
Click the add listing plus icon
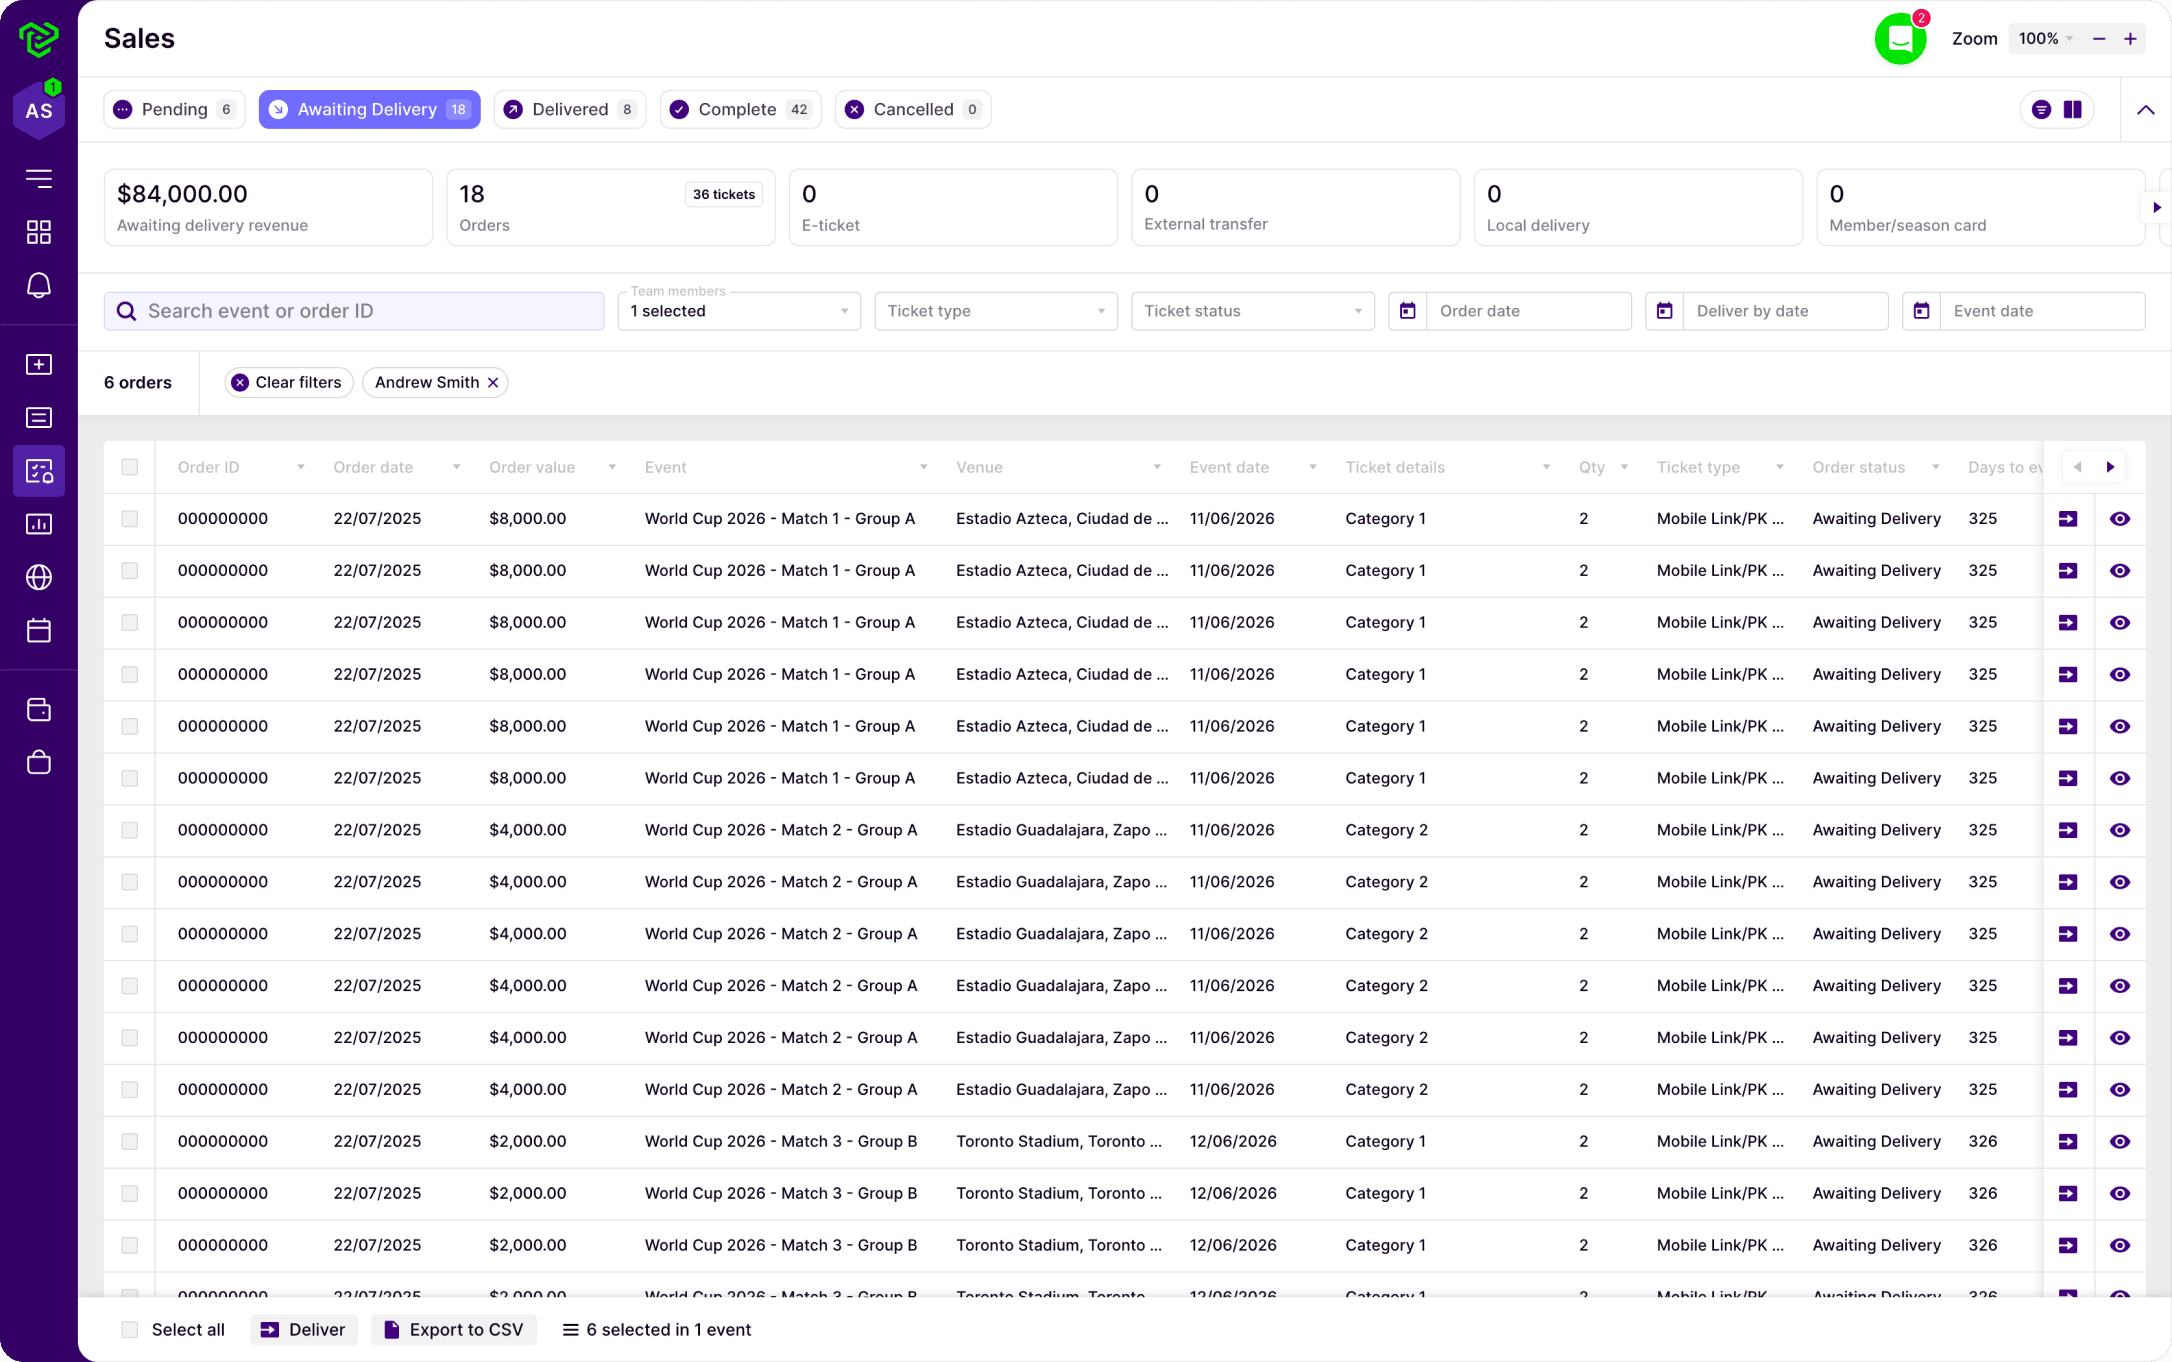pyautogui.click(x=39, y=365)
